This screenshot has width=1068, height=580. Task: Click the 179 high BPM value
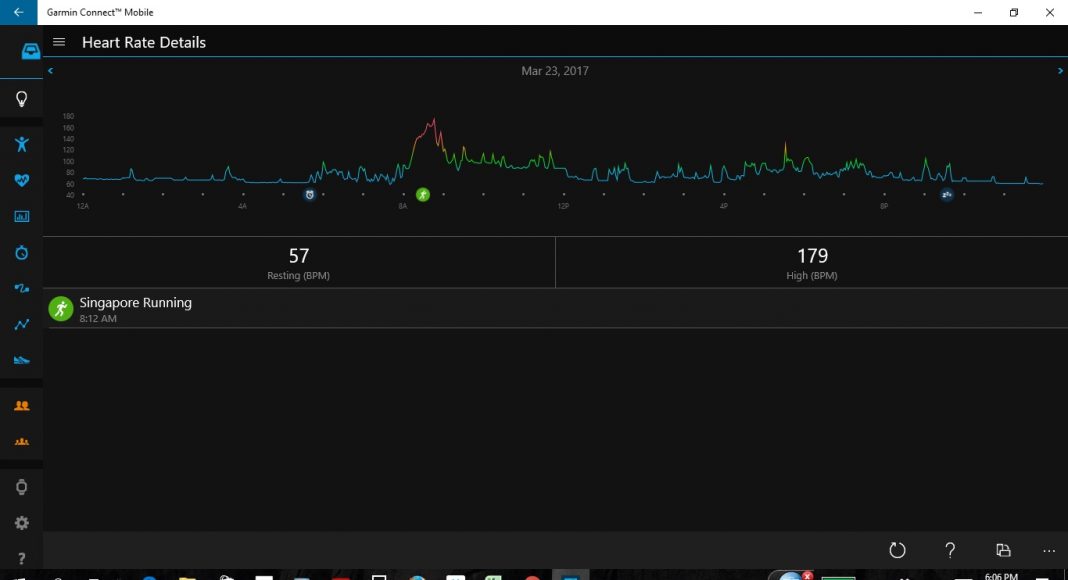(813, 256)
